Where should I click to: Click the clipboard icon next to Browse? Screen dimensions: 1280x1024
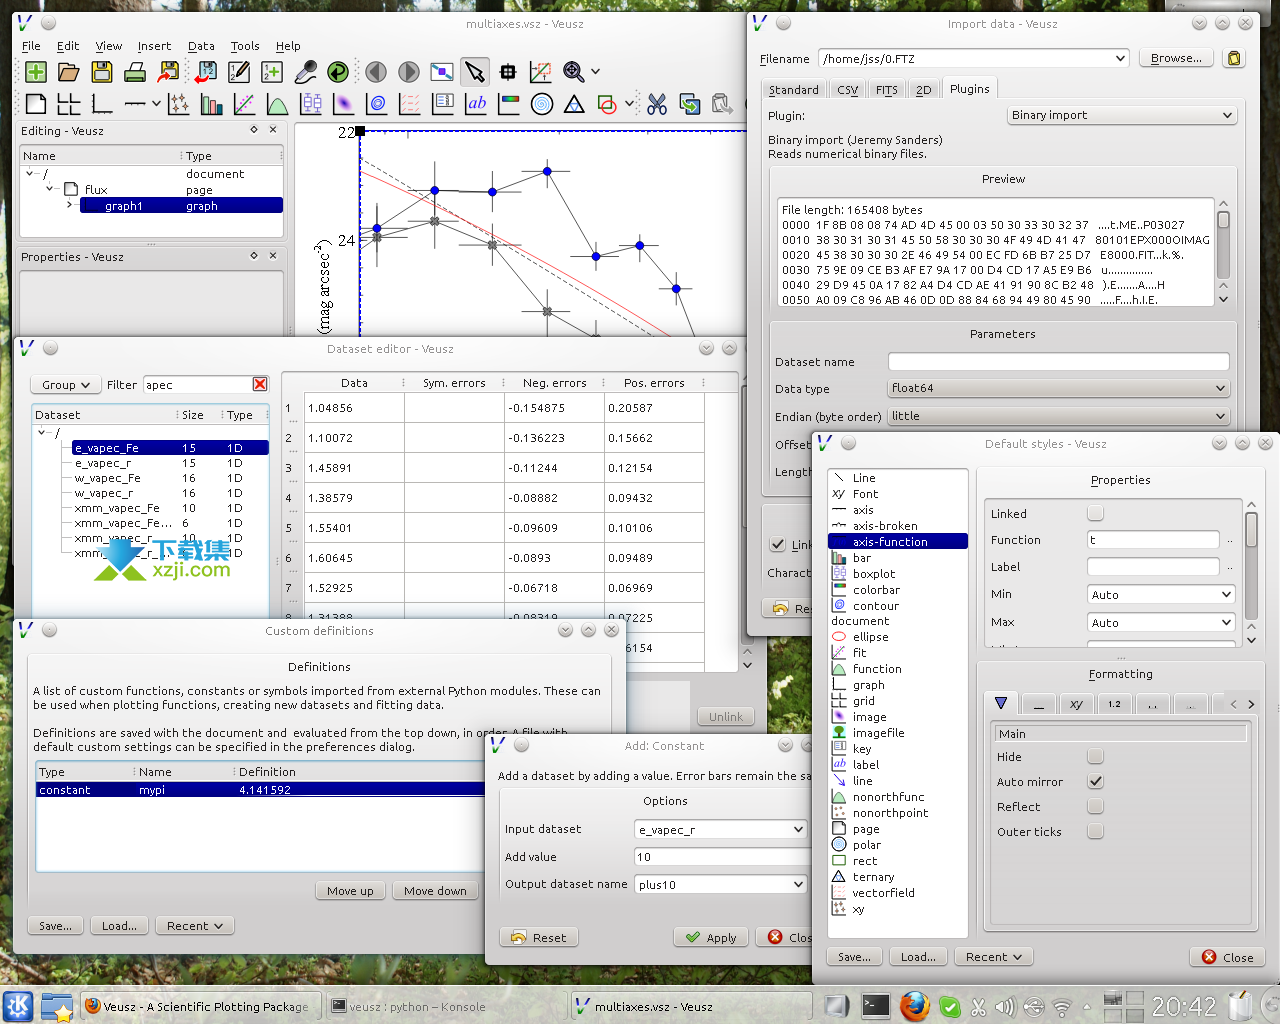[x=1234, y=58]
